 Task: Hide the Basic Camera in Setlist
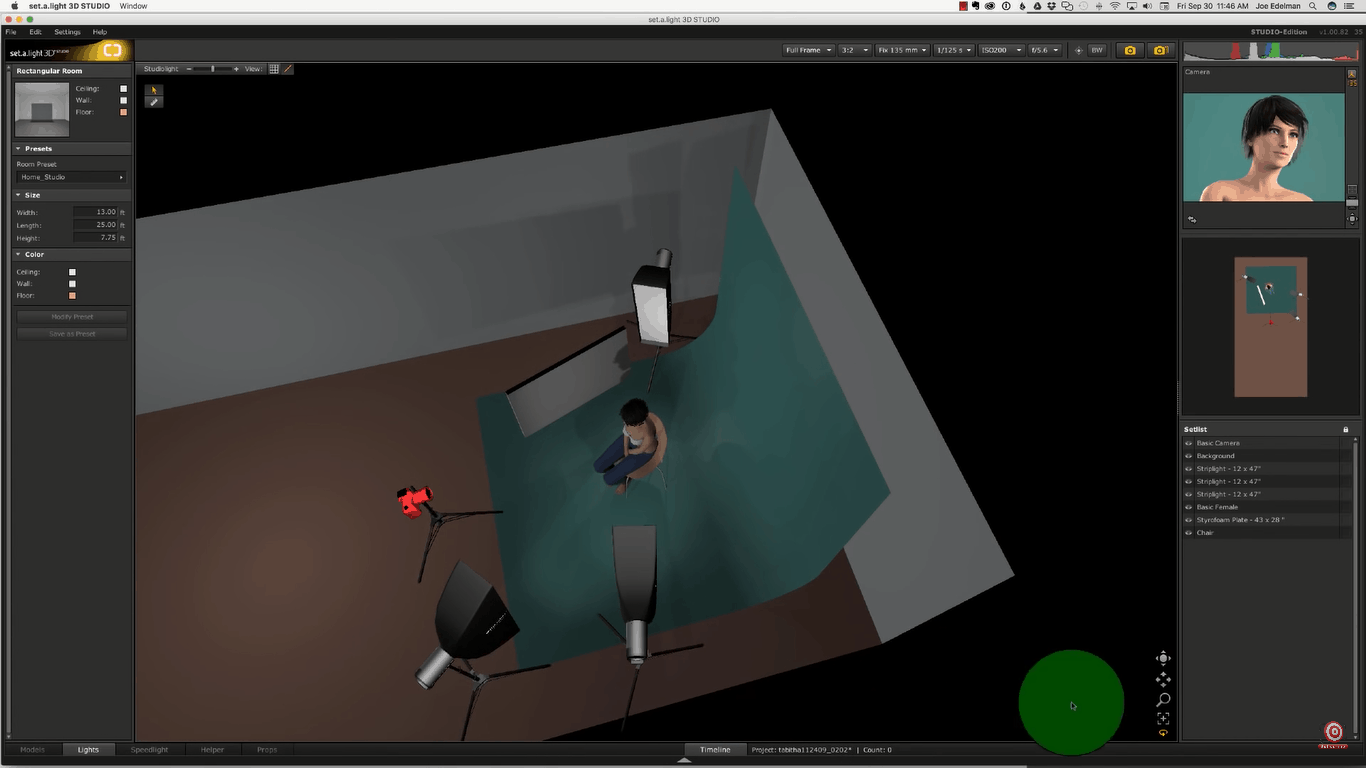pos(1189,443)
